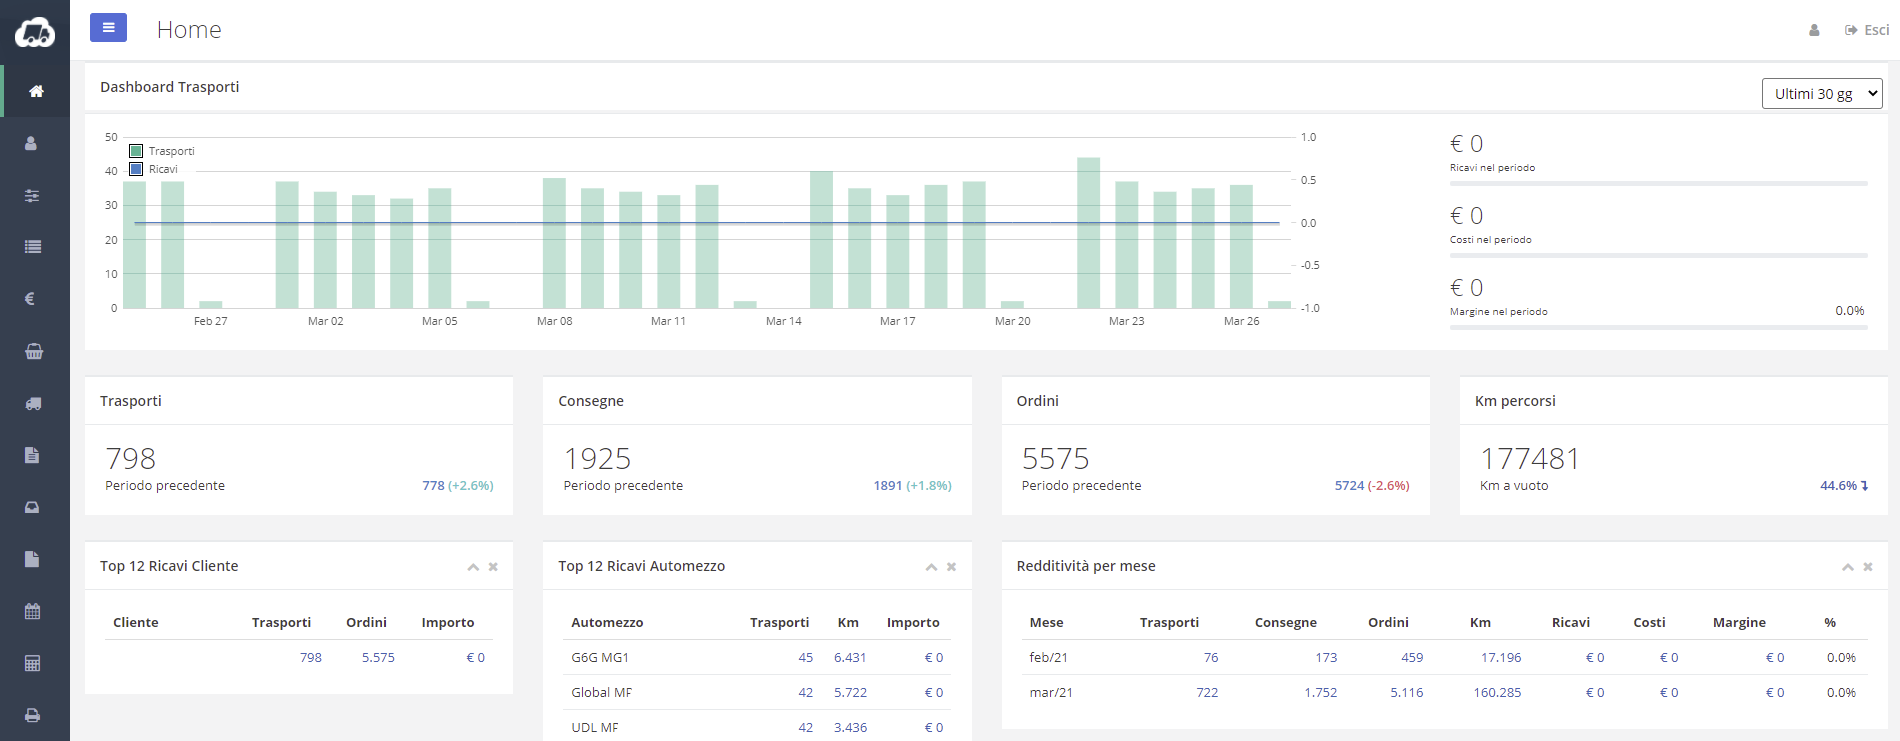1900x741 pixels.
Task: Click the 722 trasporti link for mar/21
Action: [x=1207, y=692]
